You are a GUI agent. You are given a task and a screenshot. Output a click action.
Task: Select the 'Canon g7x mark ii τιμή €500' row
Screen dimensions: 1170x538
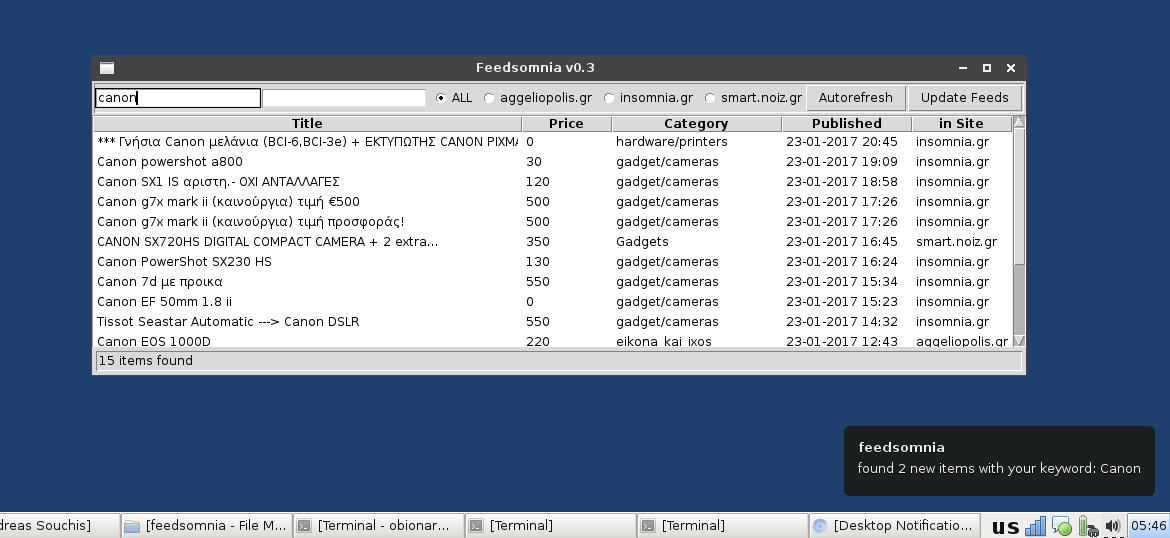click(553, 202)
